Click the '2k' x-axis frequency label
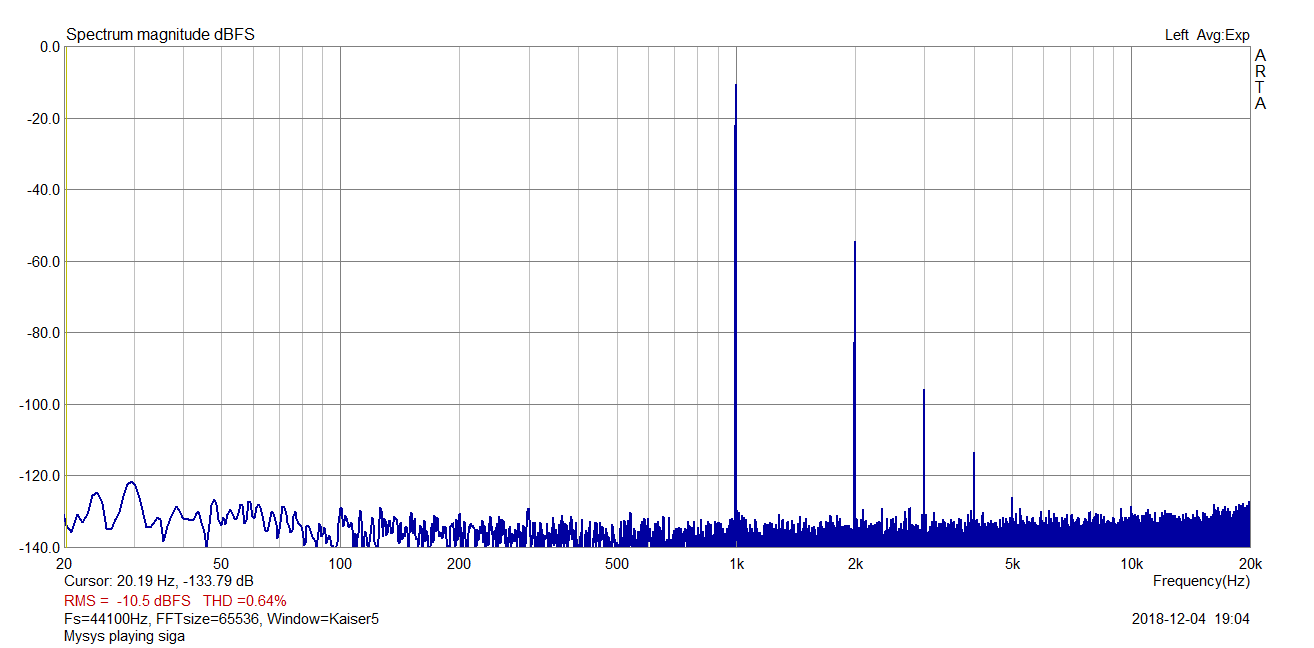This screenshot has height=648, width=1314. (854, 563)
